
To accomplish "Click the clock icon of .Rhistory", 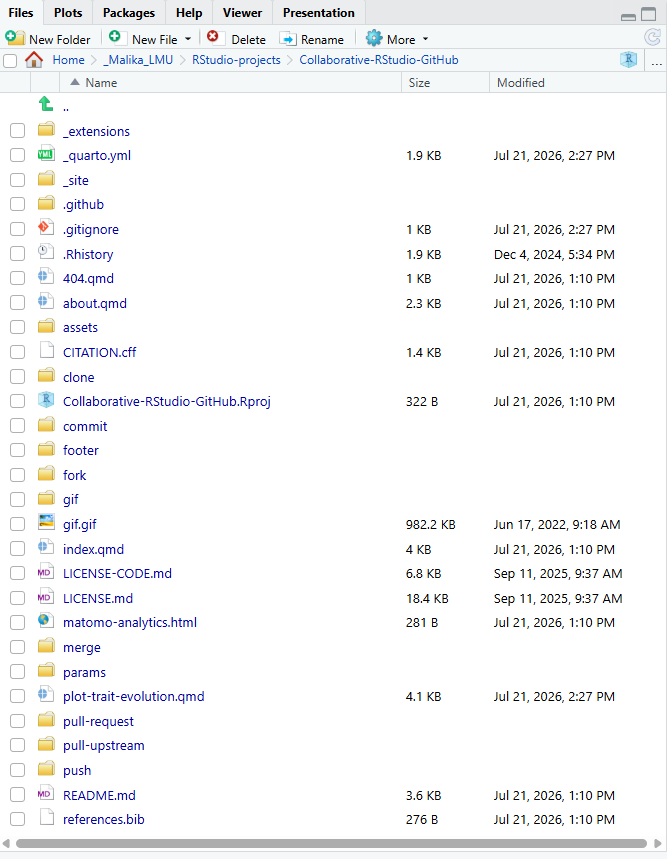I will 46,252.
